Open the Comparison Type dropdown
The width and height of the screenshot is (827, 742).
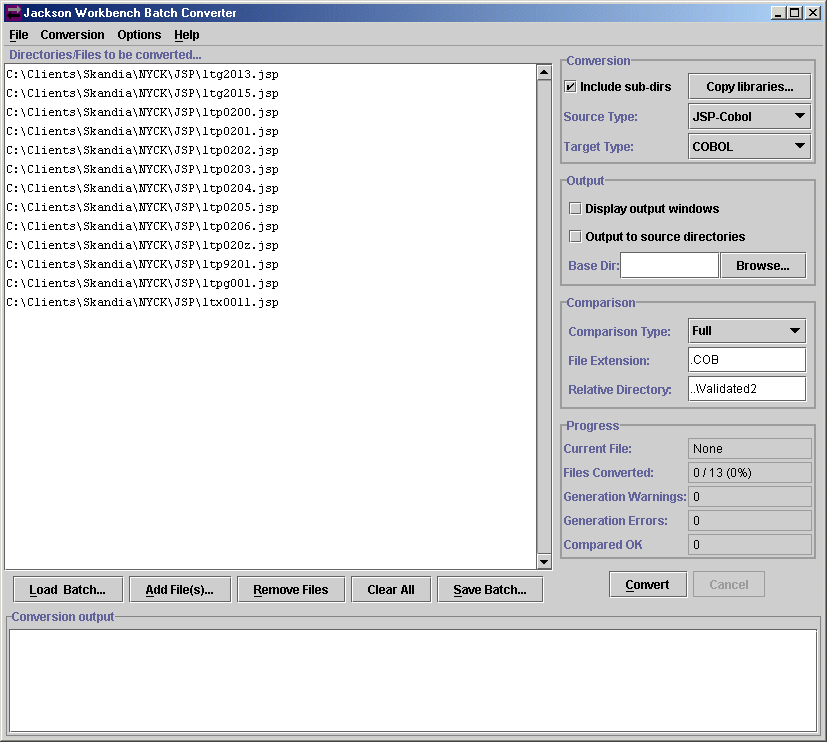point(746,331)
